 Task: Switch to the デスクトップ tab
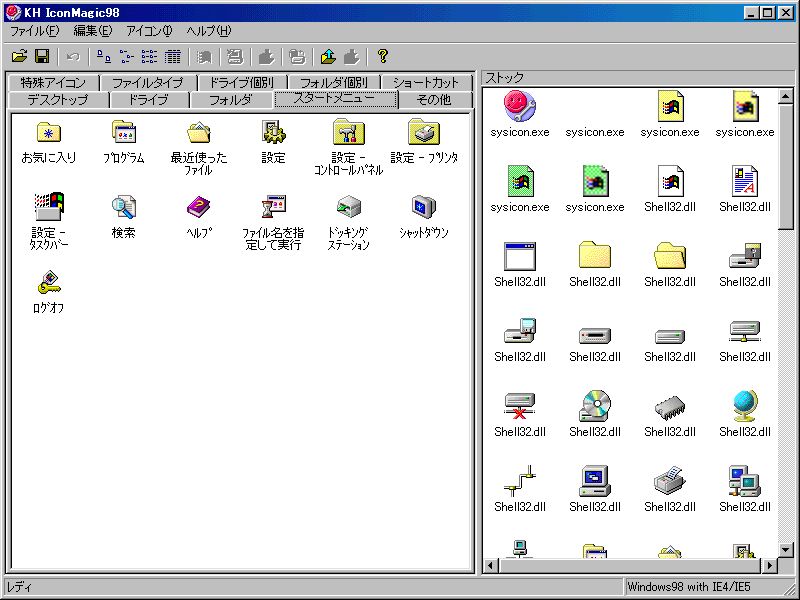tap(56, 100)
